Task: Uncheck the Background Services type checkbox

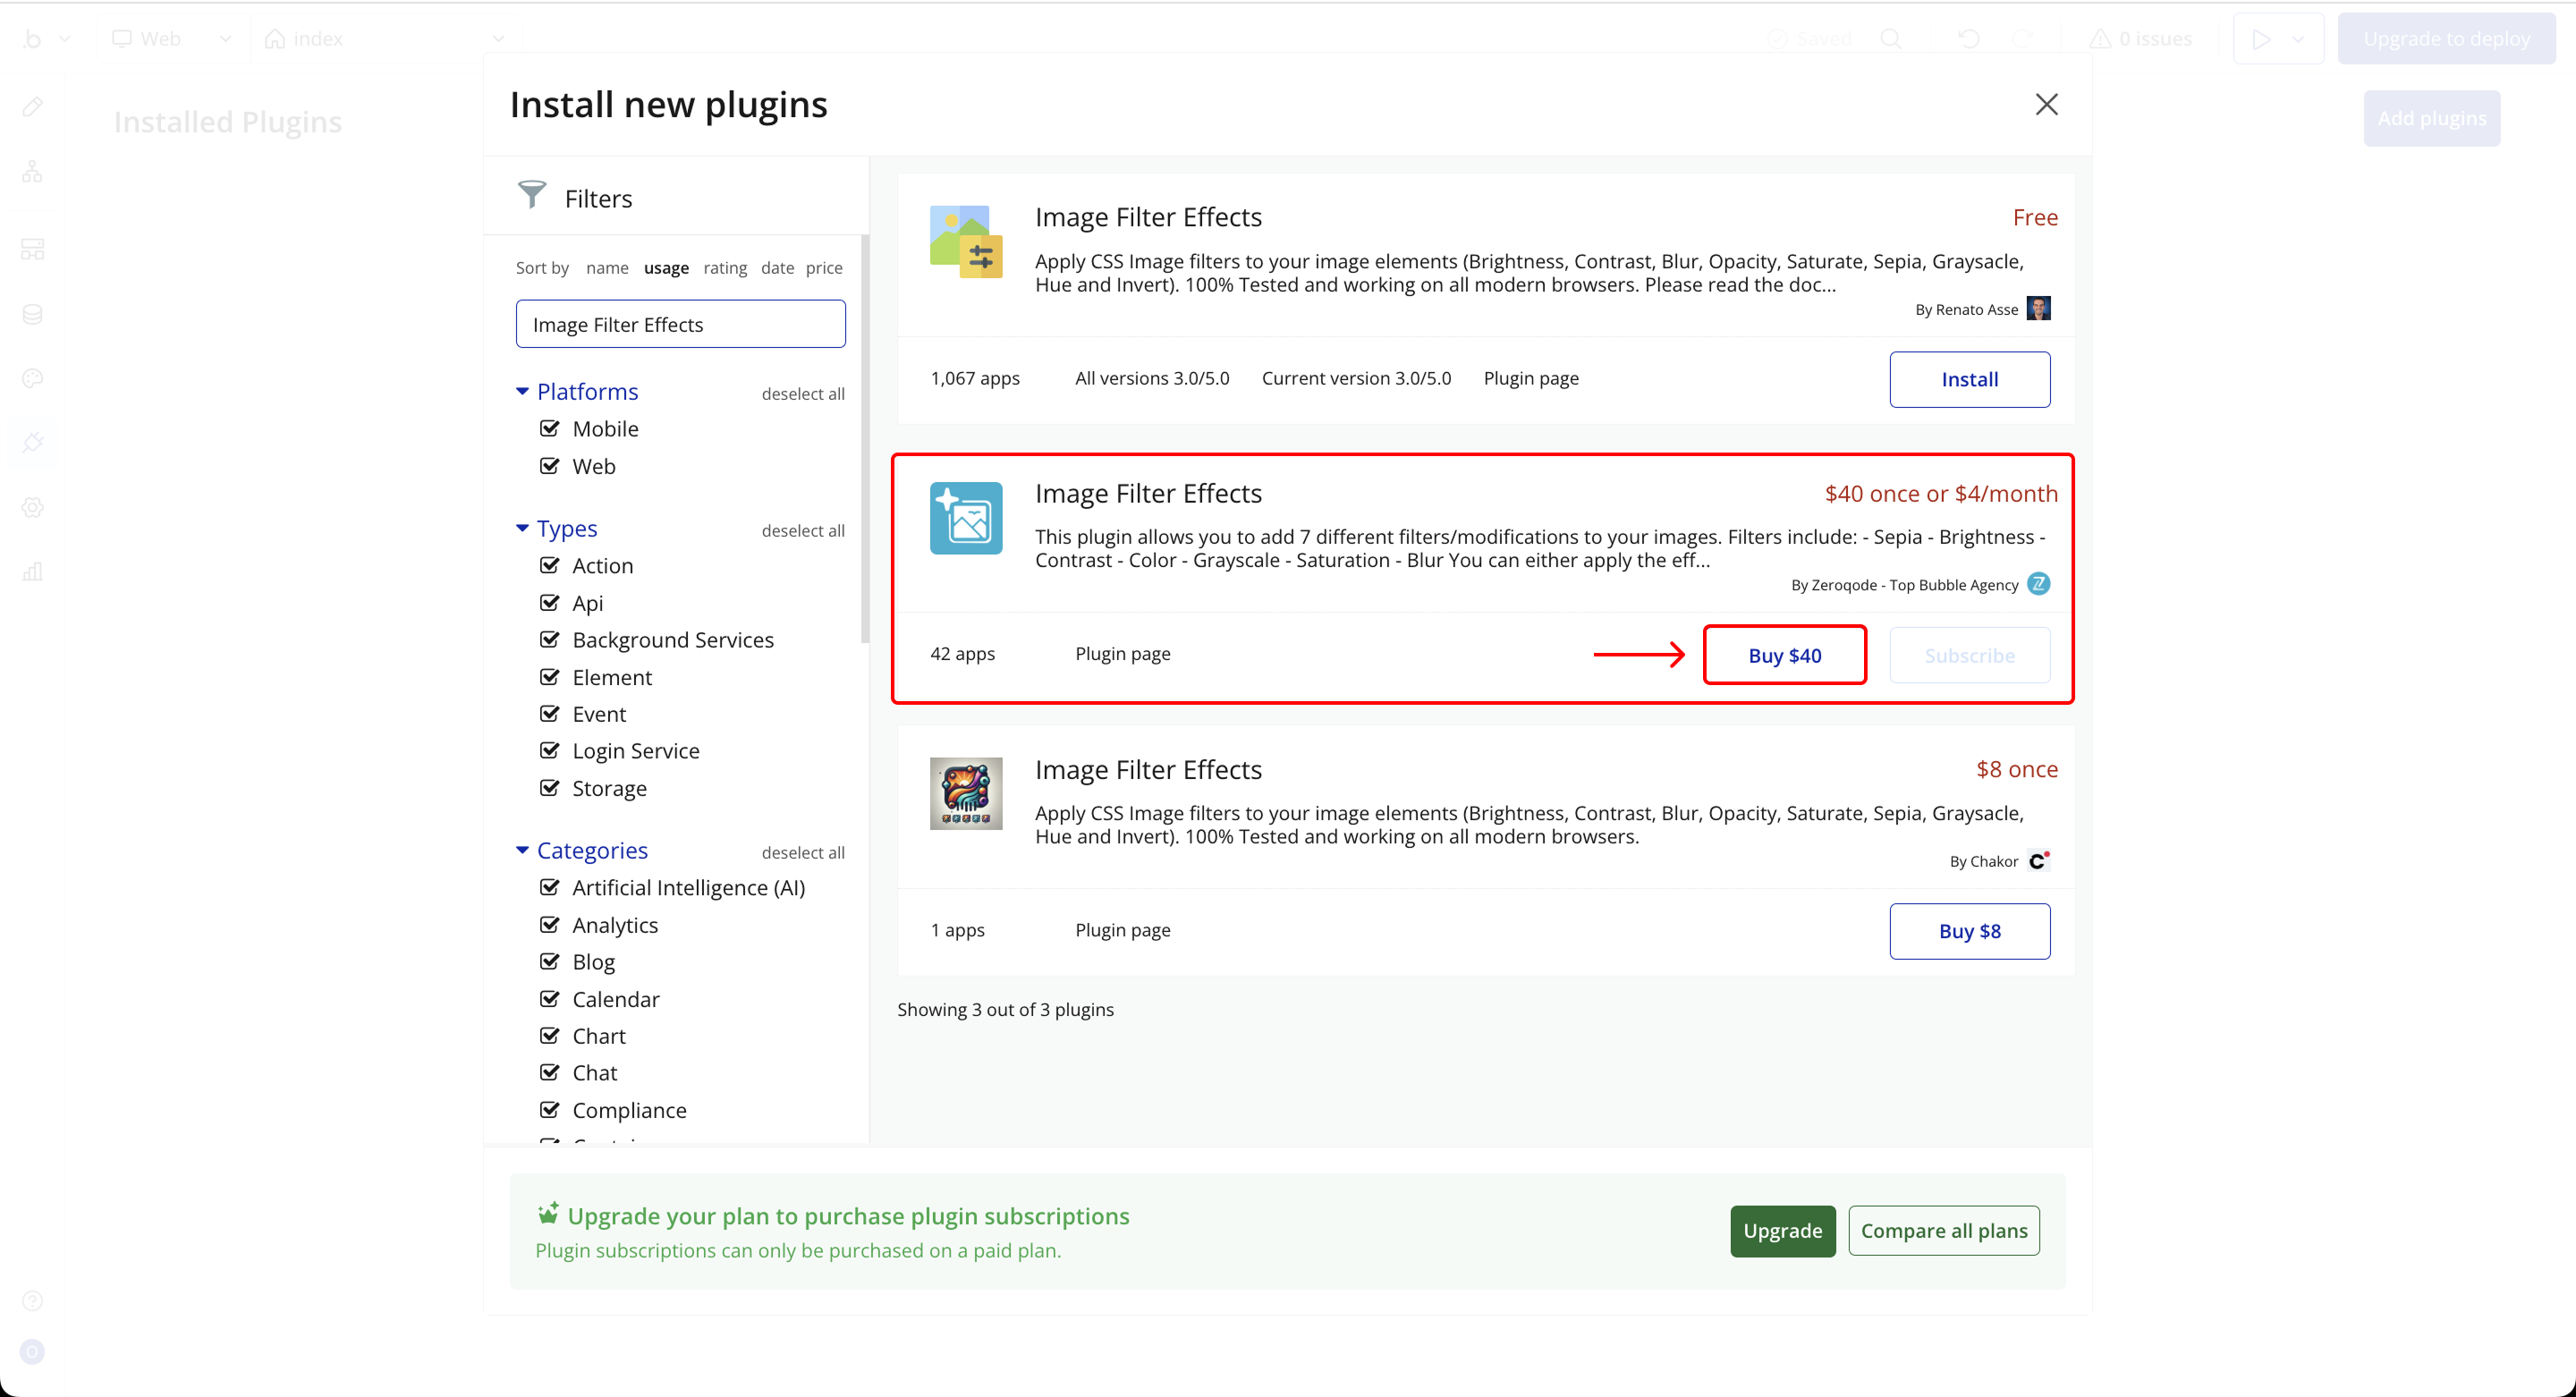Action: 550,639
